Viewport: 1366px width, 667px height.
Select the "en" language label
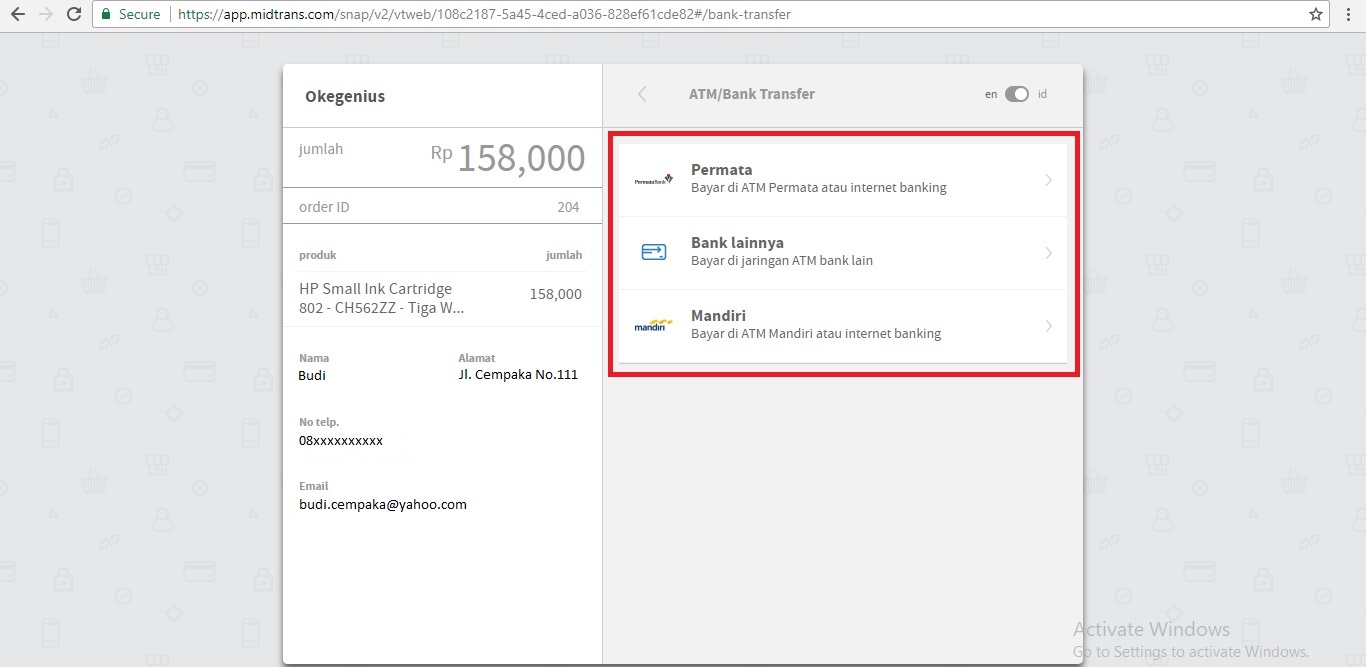991,94
